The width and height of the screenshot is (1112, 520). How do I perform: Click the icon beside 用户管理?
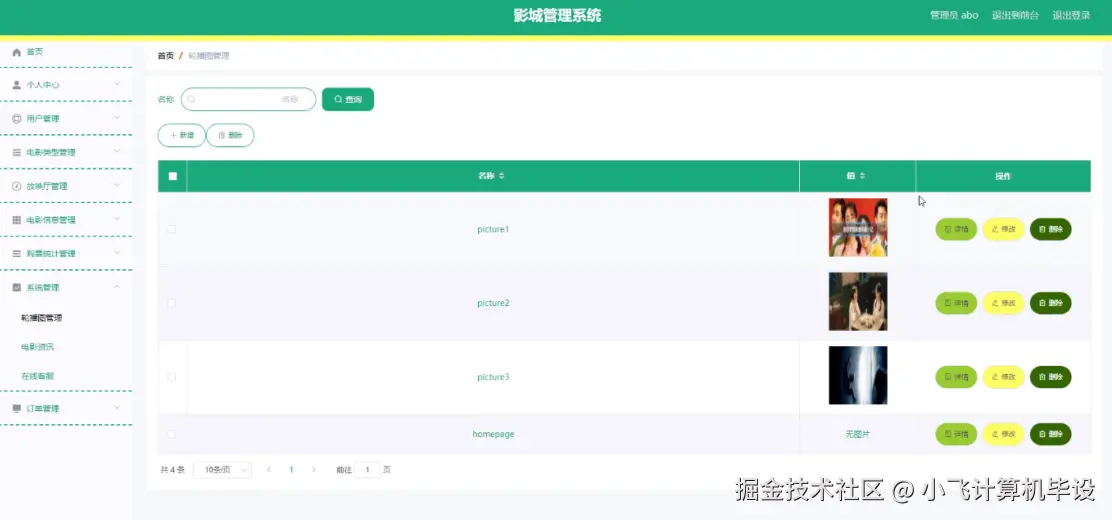coord(17,118)
